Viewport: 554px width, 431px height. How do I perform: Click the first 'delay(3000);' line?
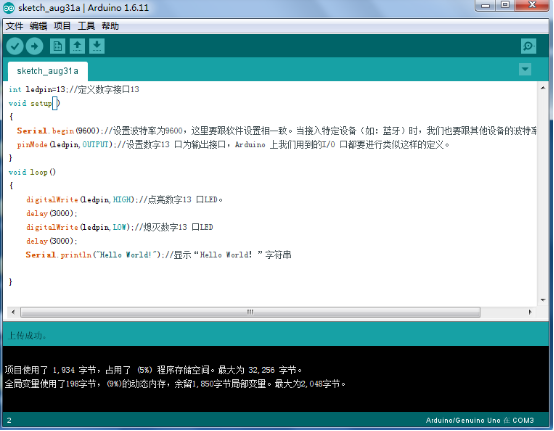coord(52,213)
